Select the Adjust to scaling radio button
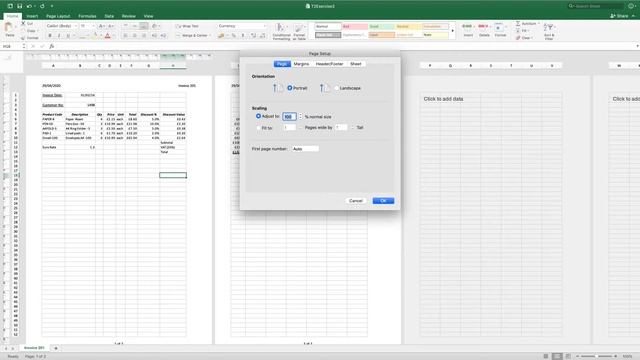 258,116
